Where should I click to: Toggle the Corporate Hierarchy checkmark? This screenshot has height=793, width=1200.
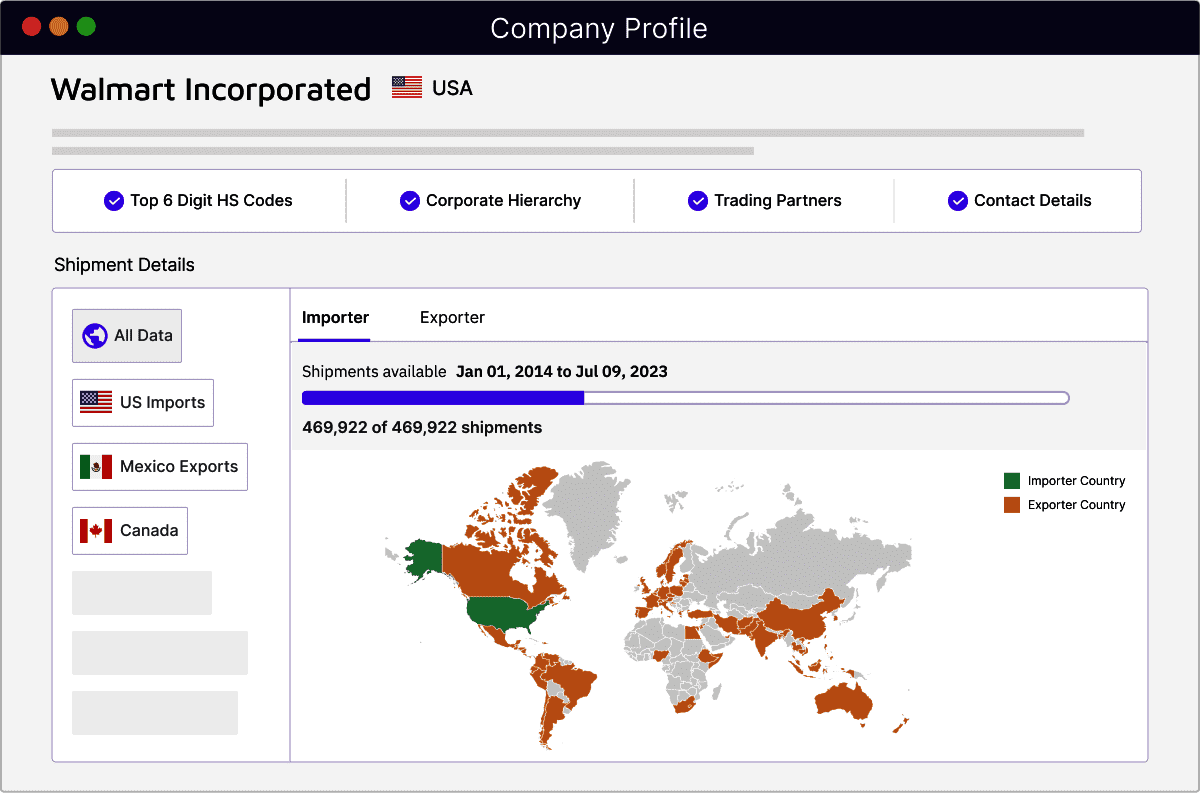410,201
